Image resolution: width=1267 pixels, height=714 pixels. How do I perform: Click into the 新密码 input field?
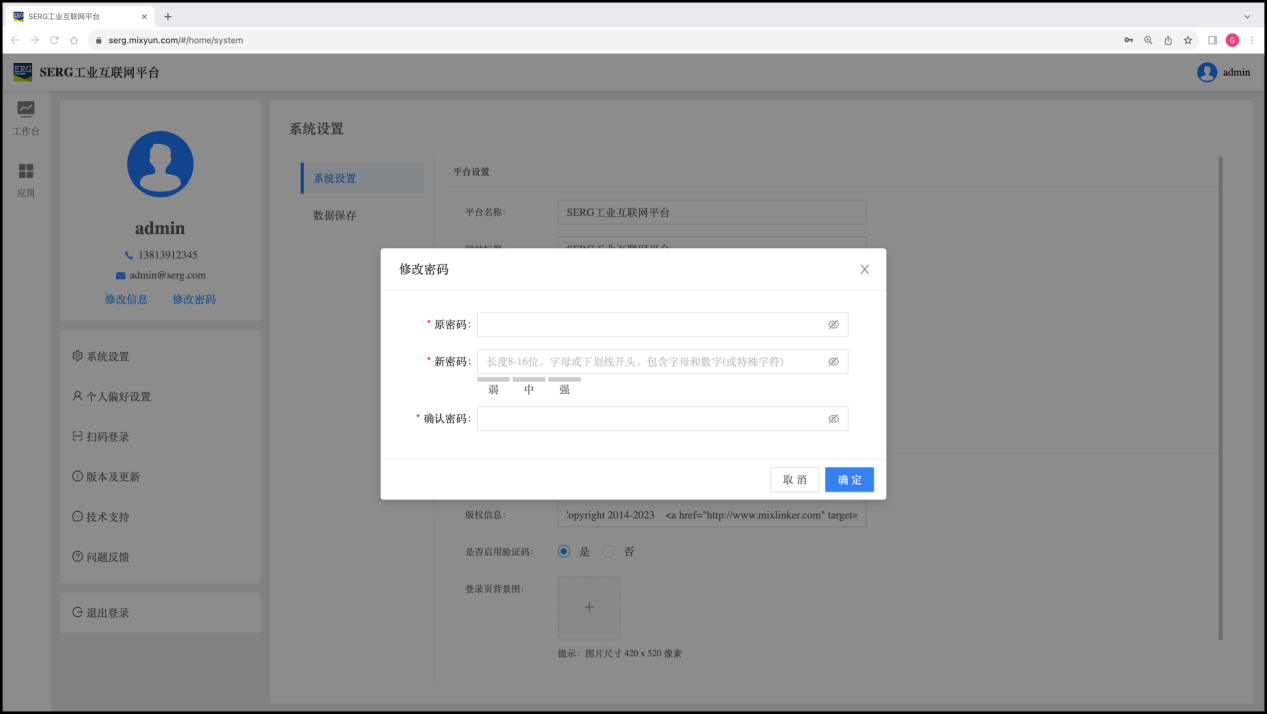pyautogui.click(x=650, y=362)
